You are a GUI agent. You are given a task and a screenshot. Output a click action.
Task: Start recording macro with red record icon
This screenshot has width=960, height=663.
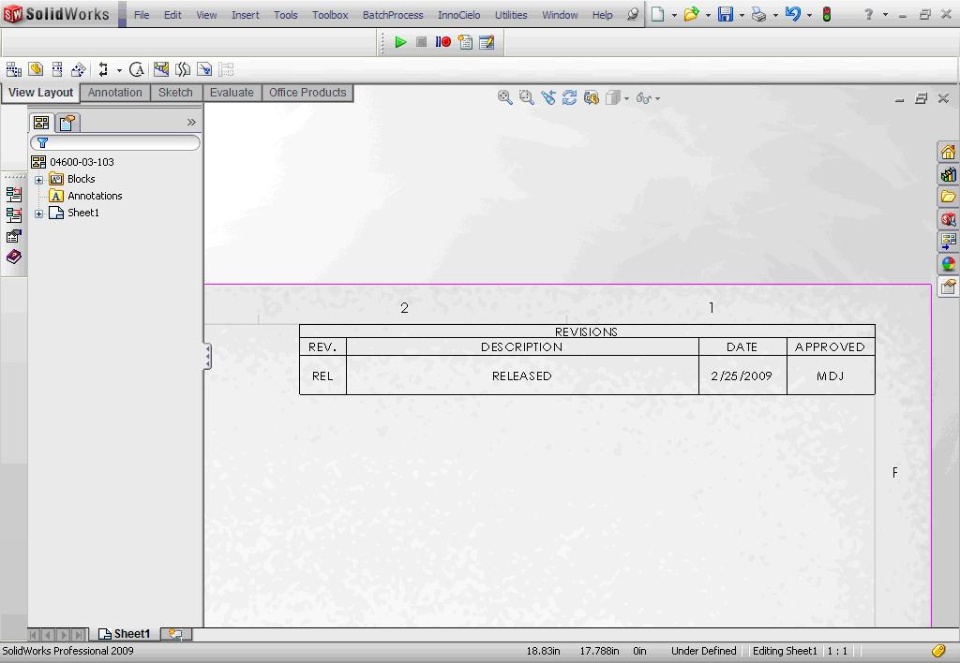[443, 42]
